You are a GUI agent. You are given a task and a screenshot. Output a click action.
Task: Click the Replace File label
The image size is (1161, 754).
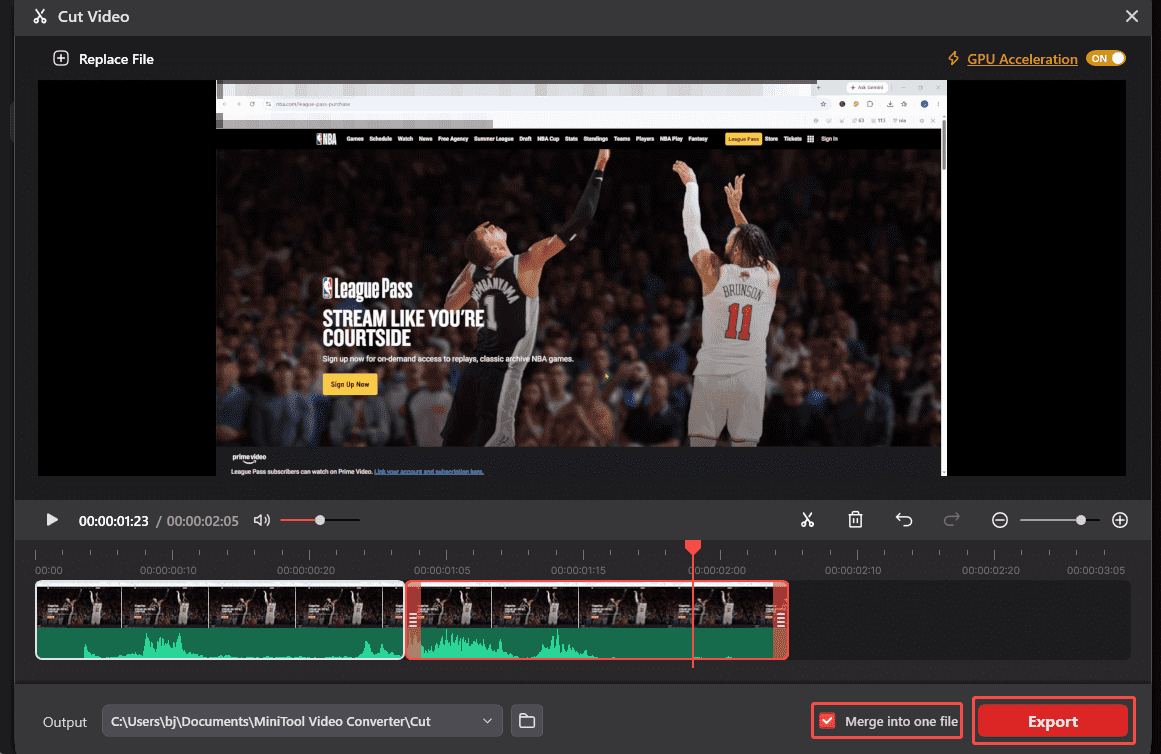[x=116, y=59]
